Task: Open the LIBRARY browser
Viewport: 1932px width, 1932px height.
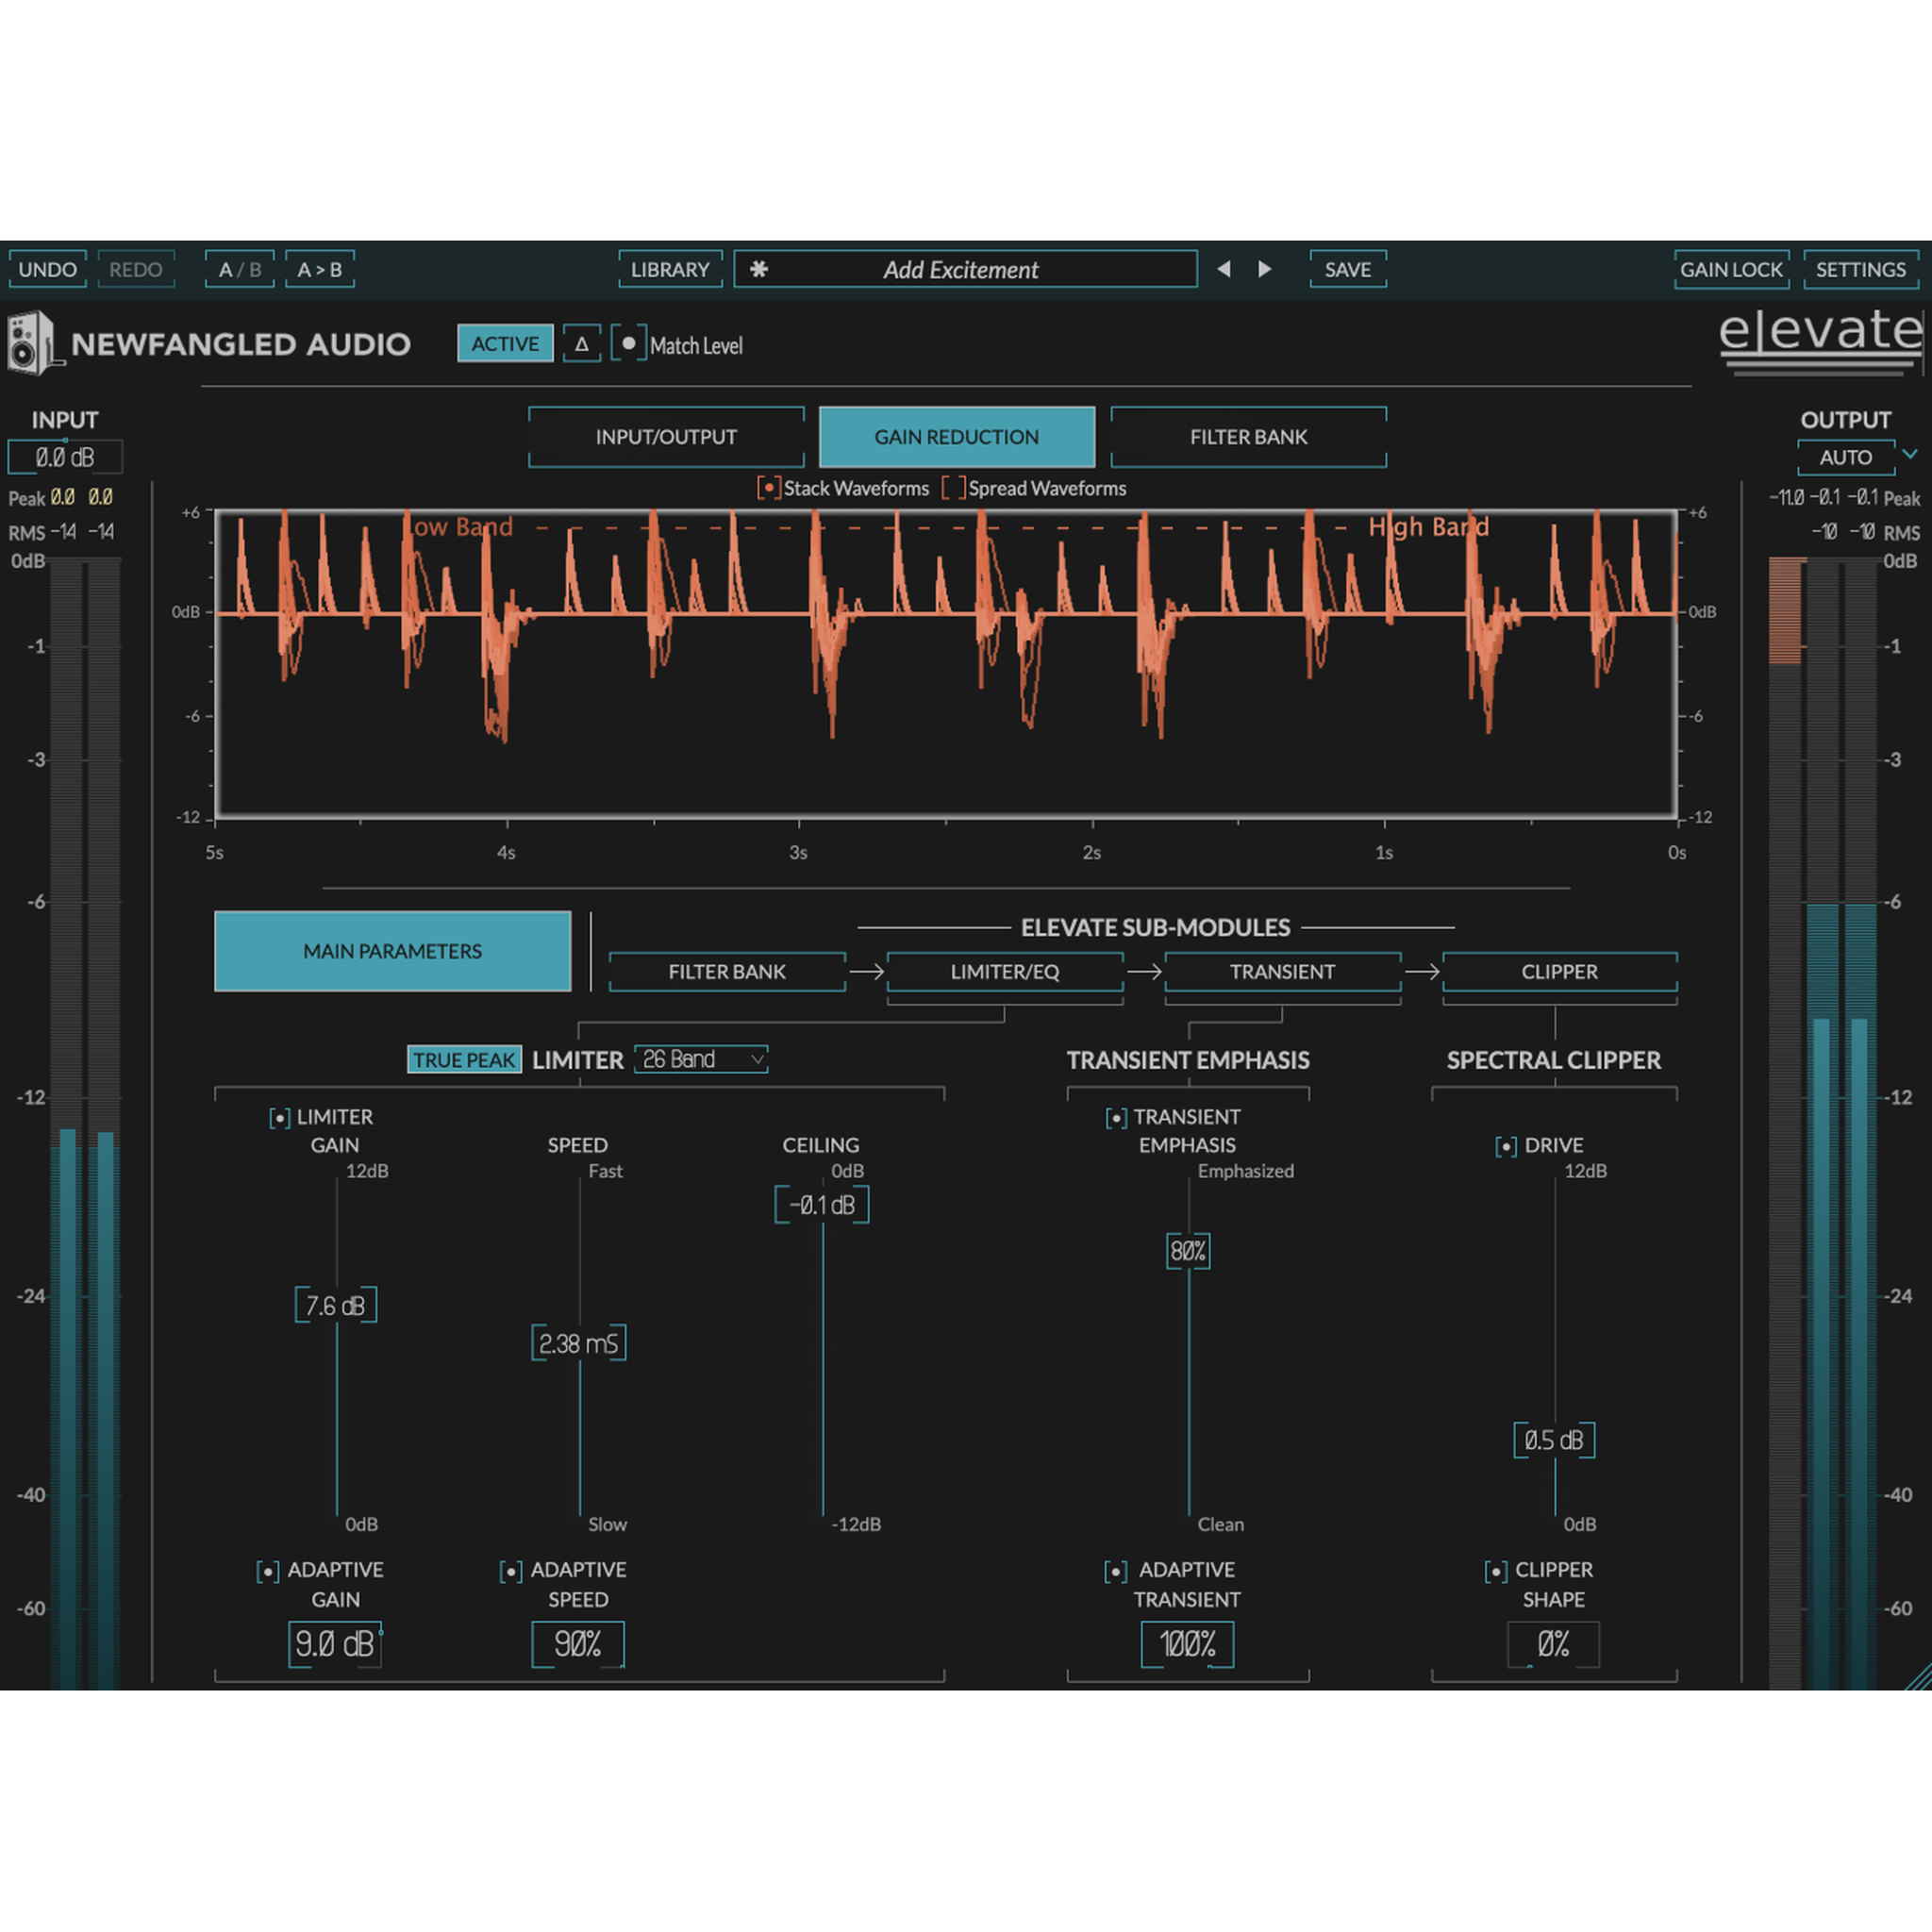Action: pos(670,270)
